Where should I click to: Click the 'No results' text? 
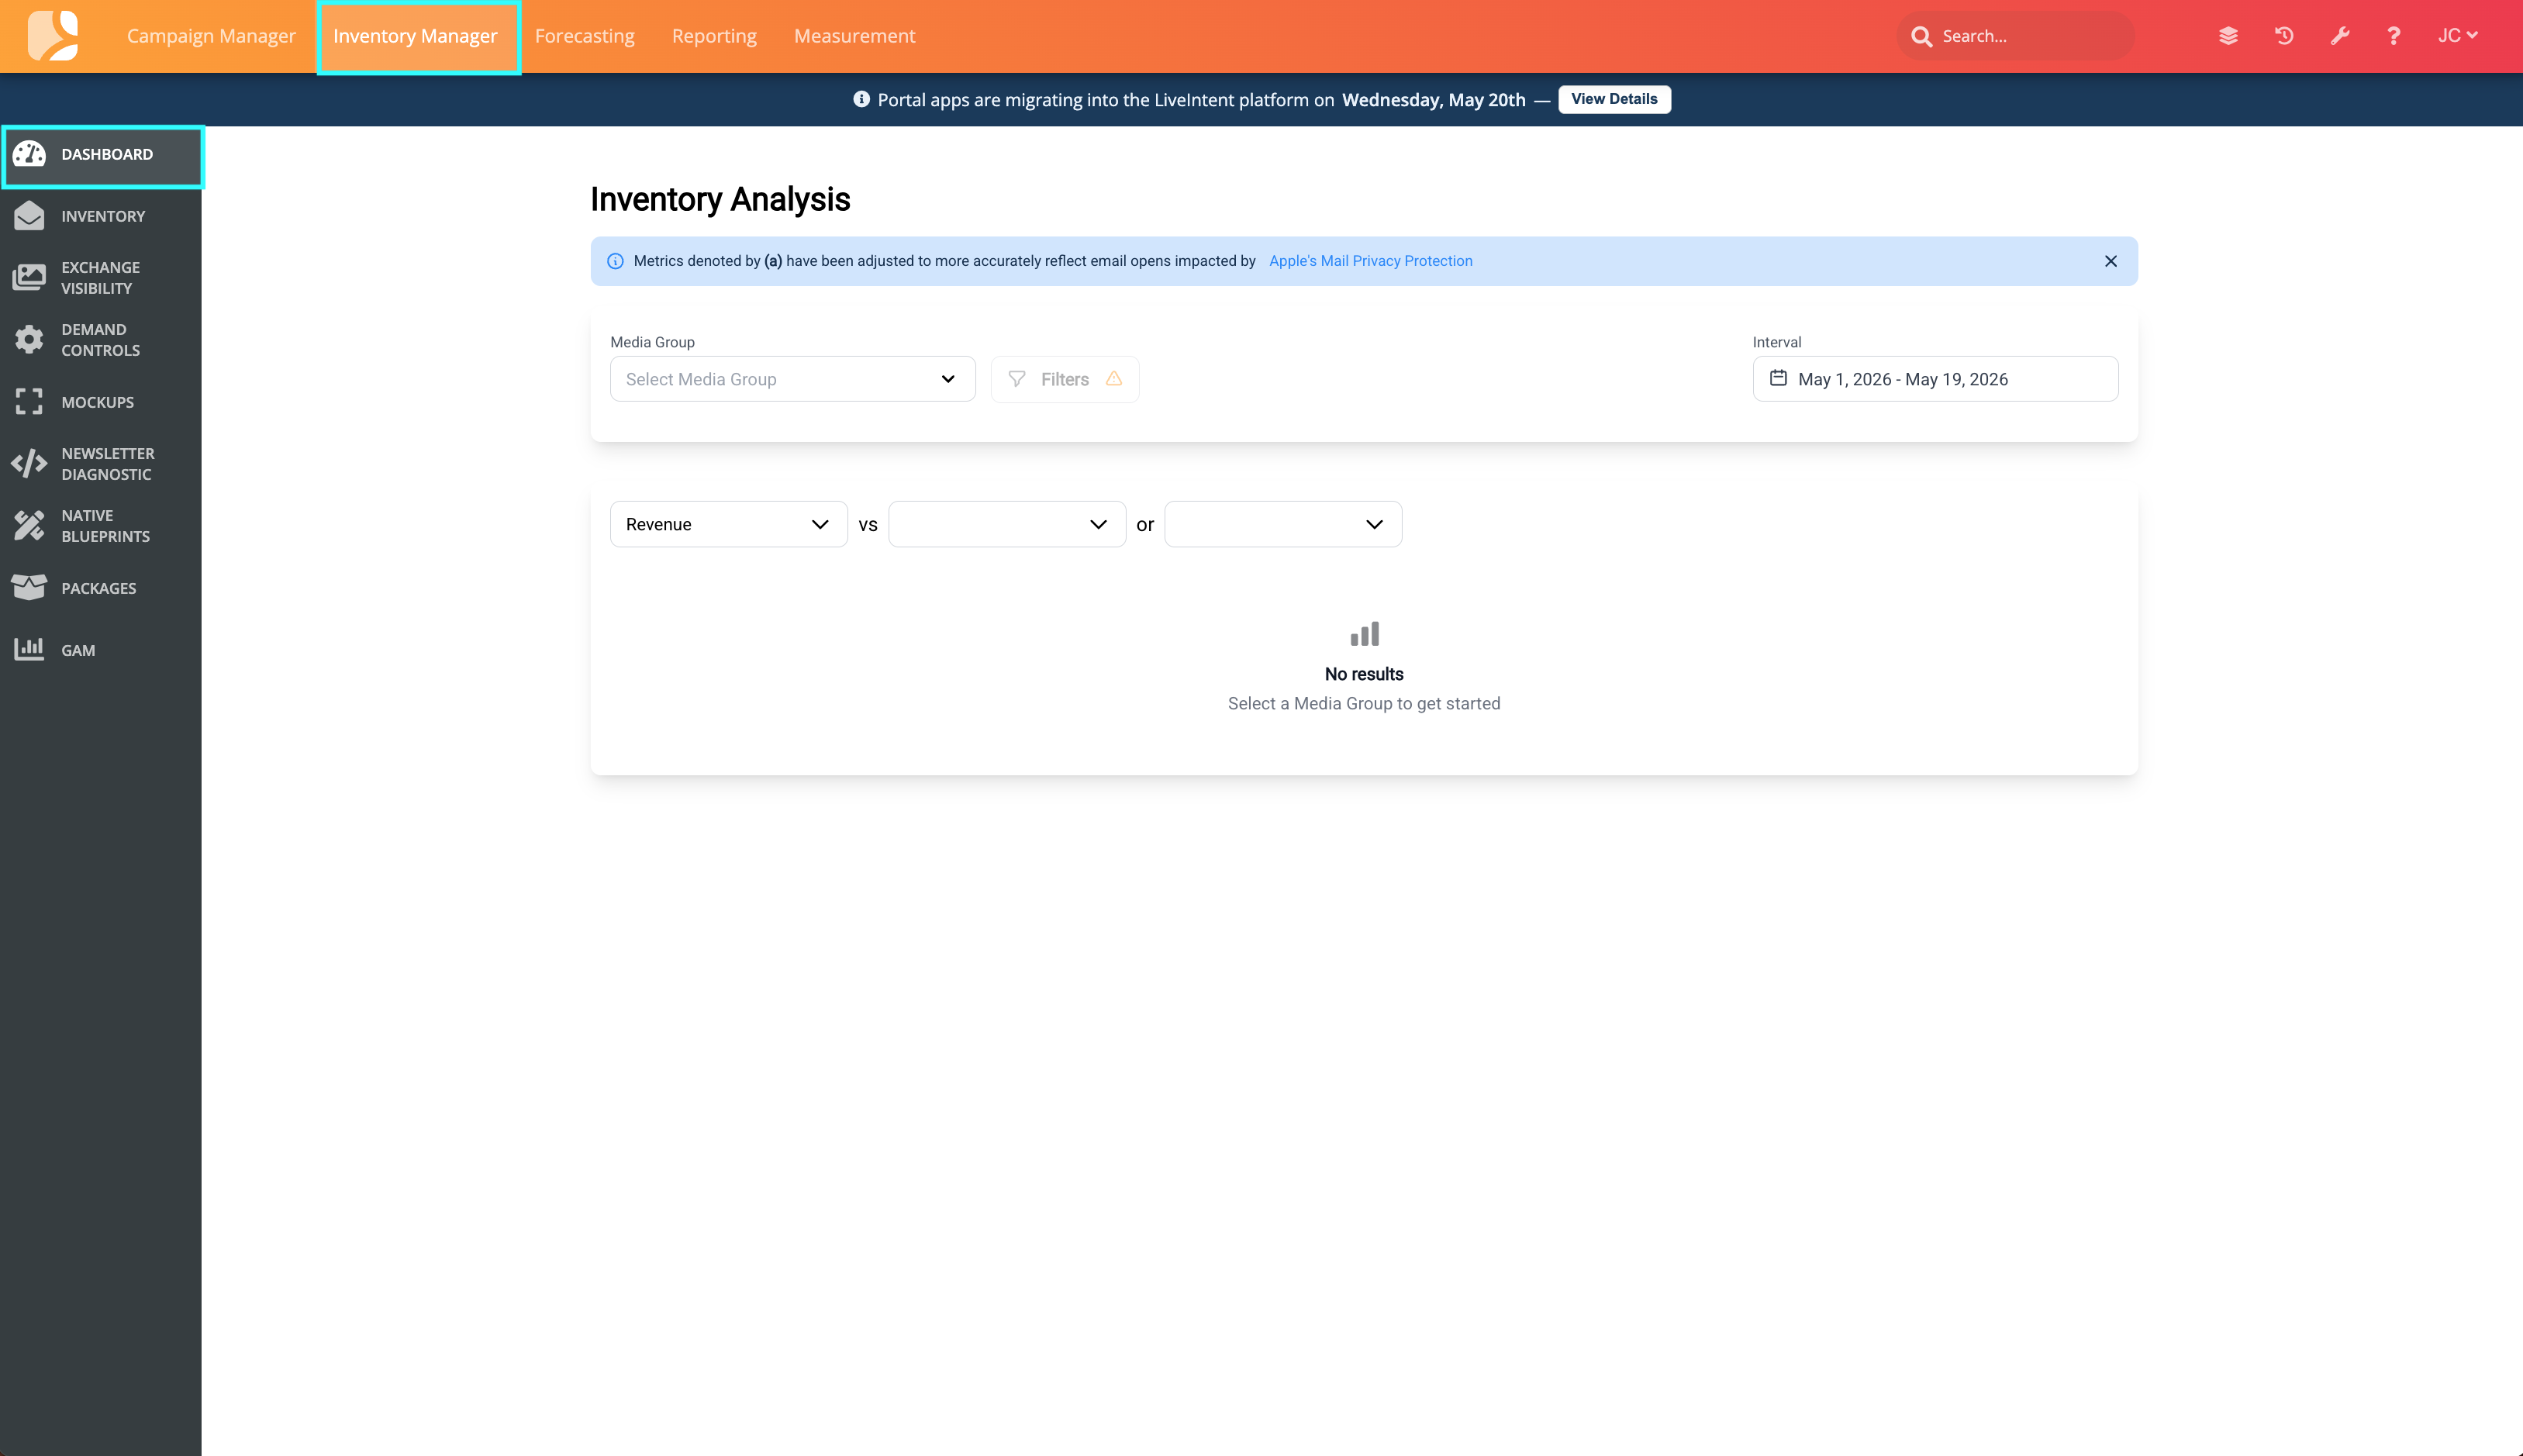[x=1364, y=674]
